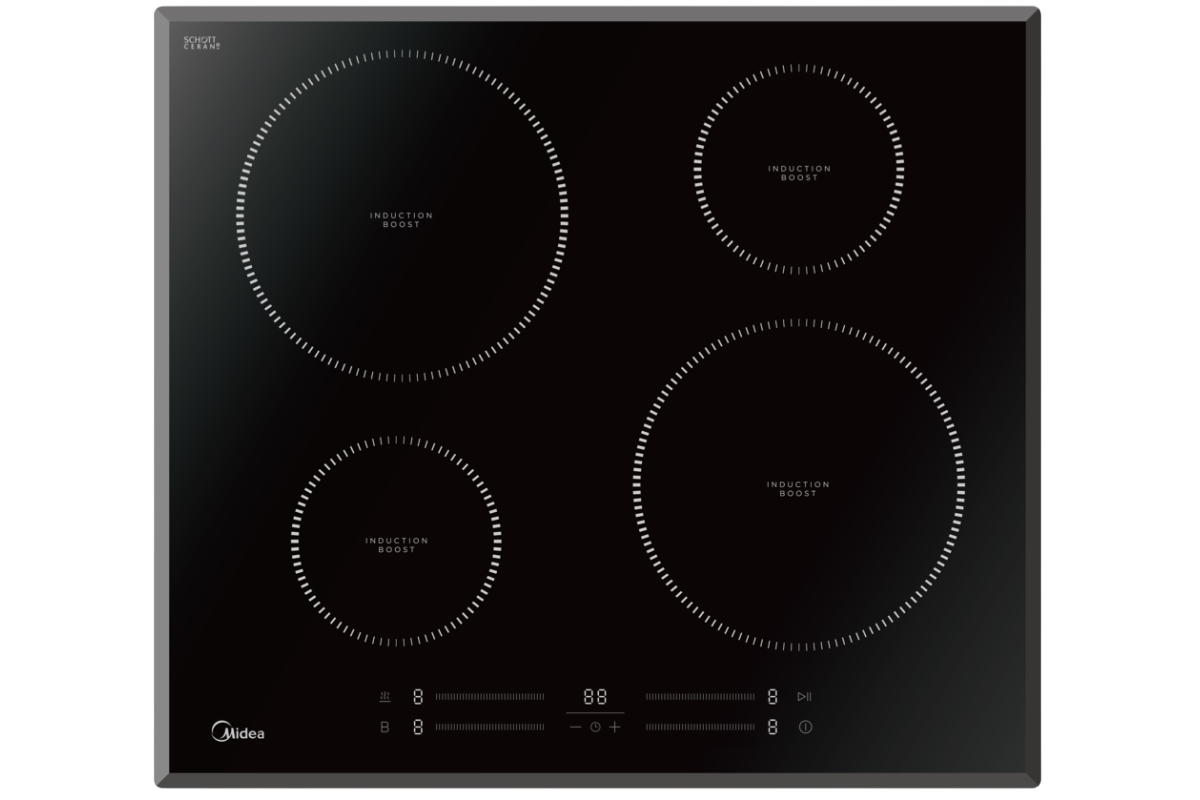Click the Schott Ceran logo
Screen dimensions: 1200x800
(x=201, y=42)
